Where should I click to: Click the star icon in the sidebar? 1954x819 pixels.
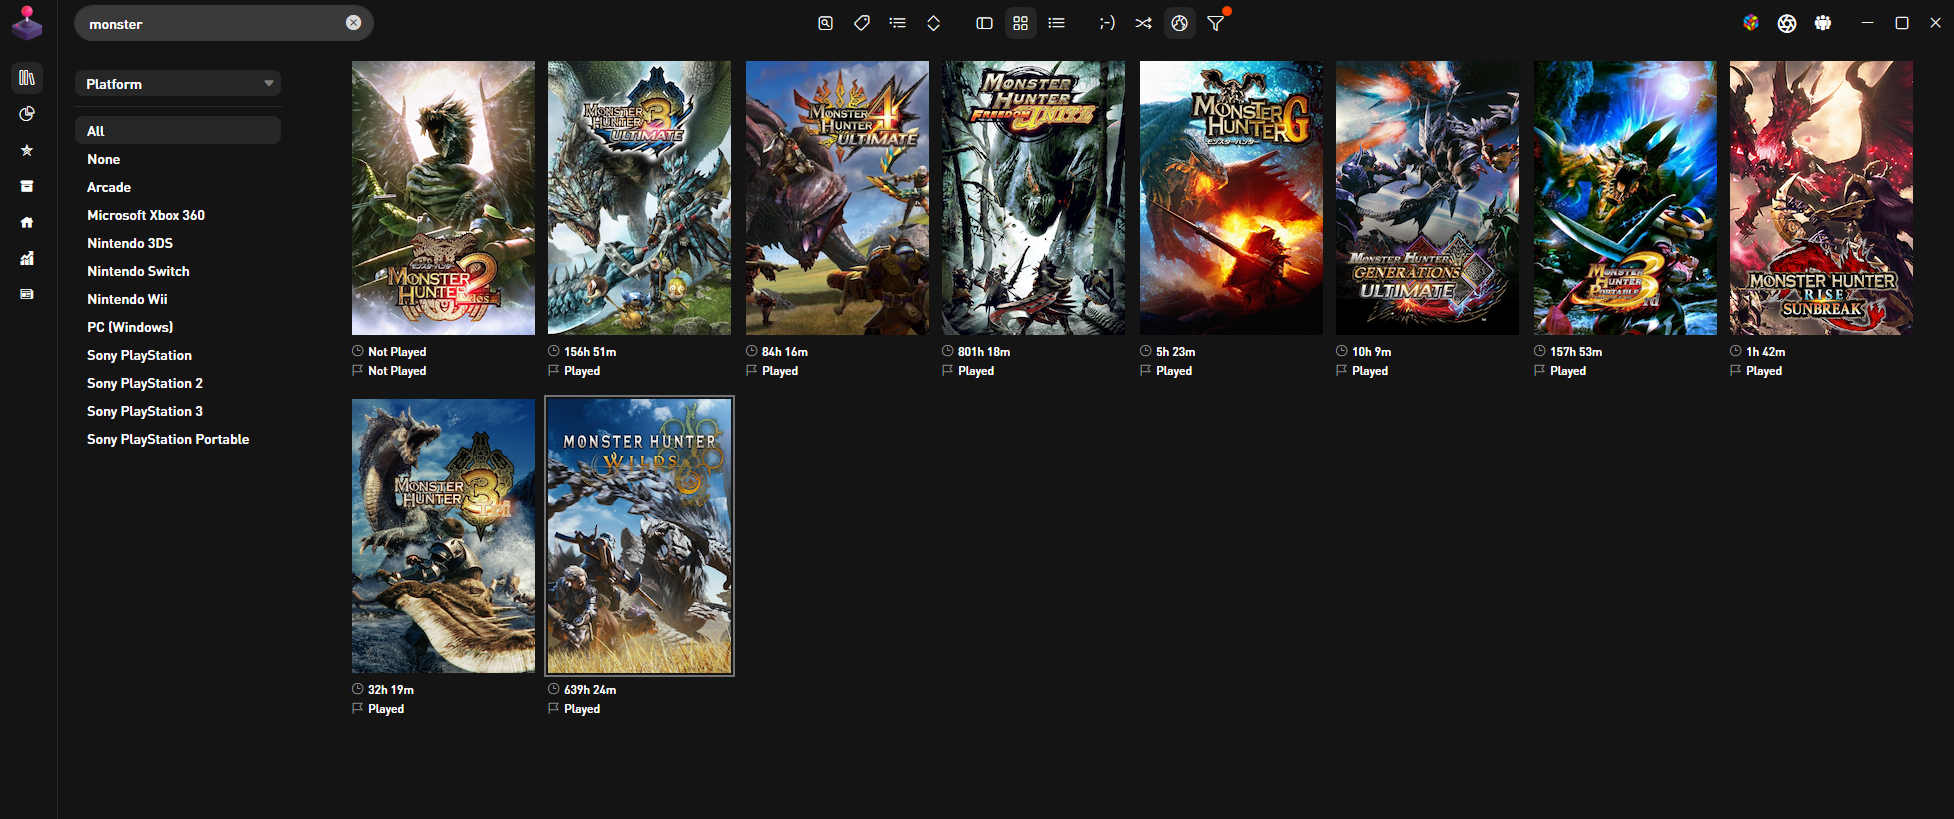pyautogui.click(x=27, y=150)
